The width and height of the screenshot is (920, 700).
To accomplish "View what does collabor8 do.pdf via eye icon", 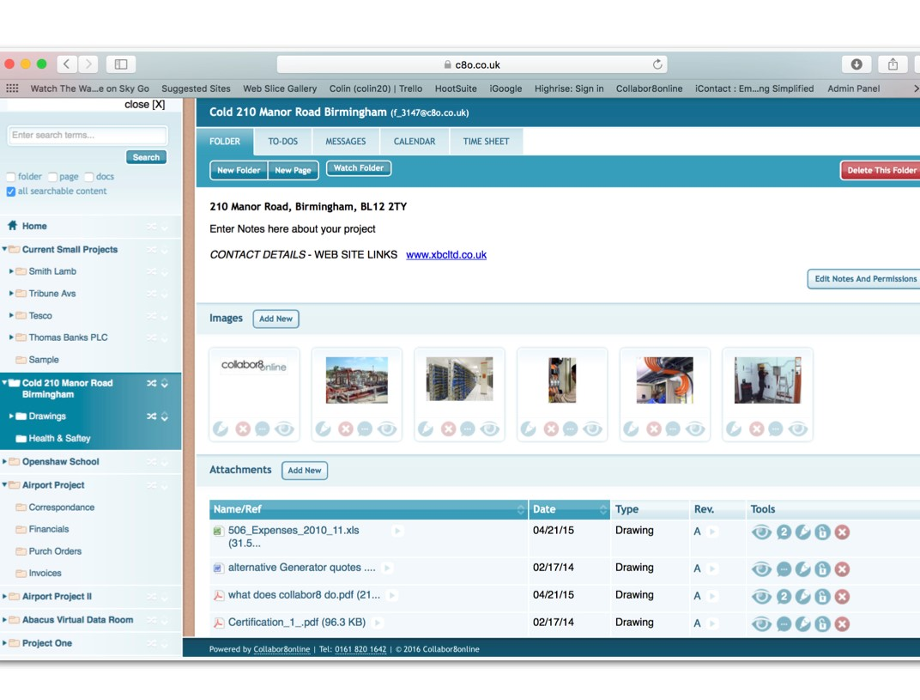I will click(762, 597).
